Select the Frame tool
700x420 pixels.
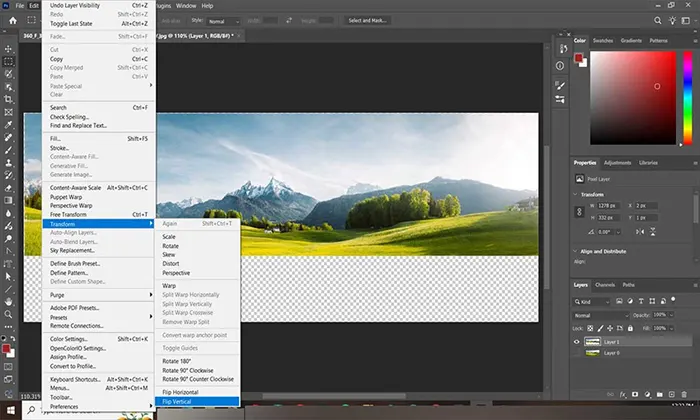(x=8, y=112)
